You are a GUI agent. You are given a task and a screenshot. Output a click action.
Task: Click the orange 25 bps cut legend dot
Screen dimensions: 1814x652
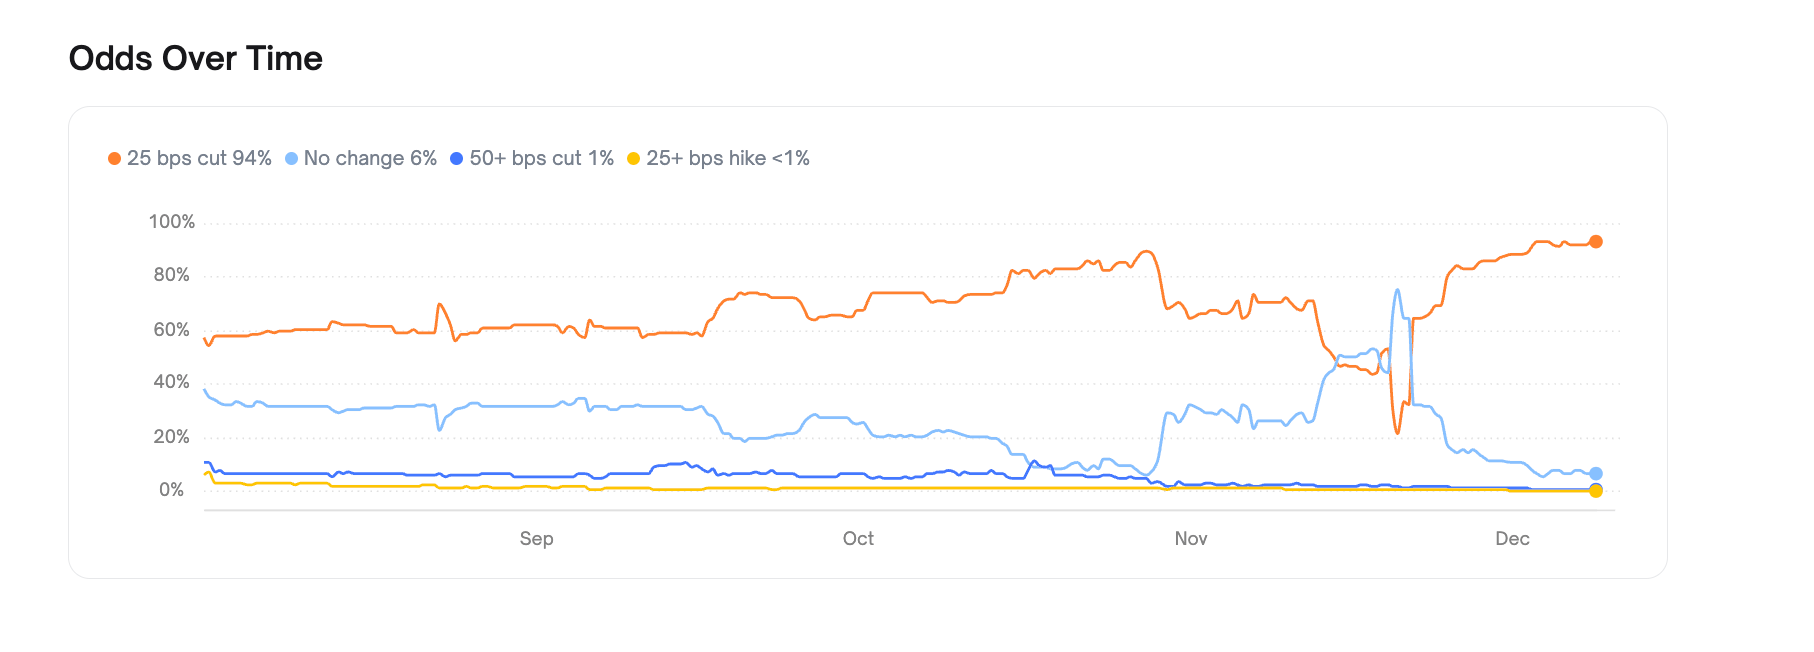tap(114, 159)
